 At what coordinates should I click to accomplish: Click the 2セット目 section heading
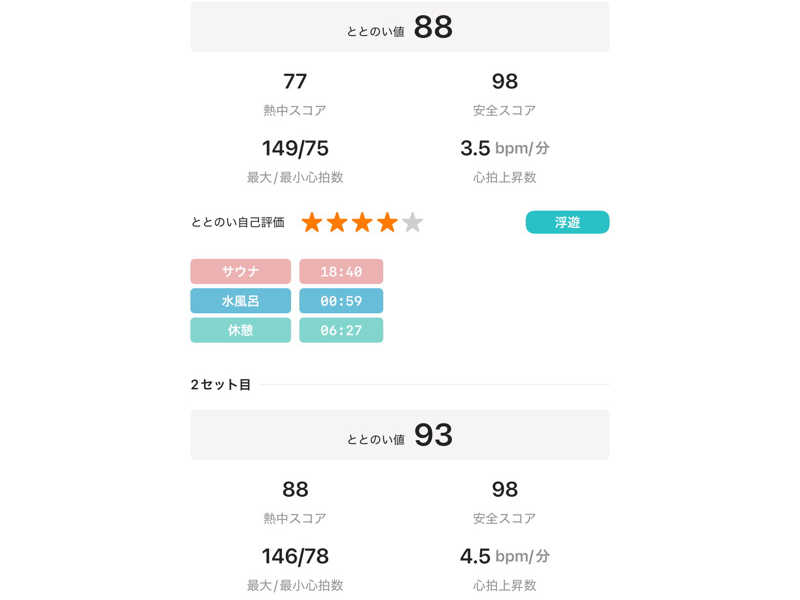coord(221,384)
